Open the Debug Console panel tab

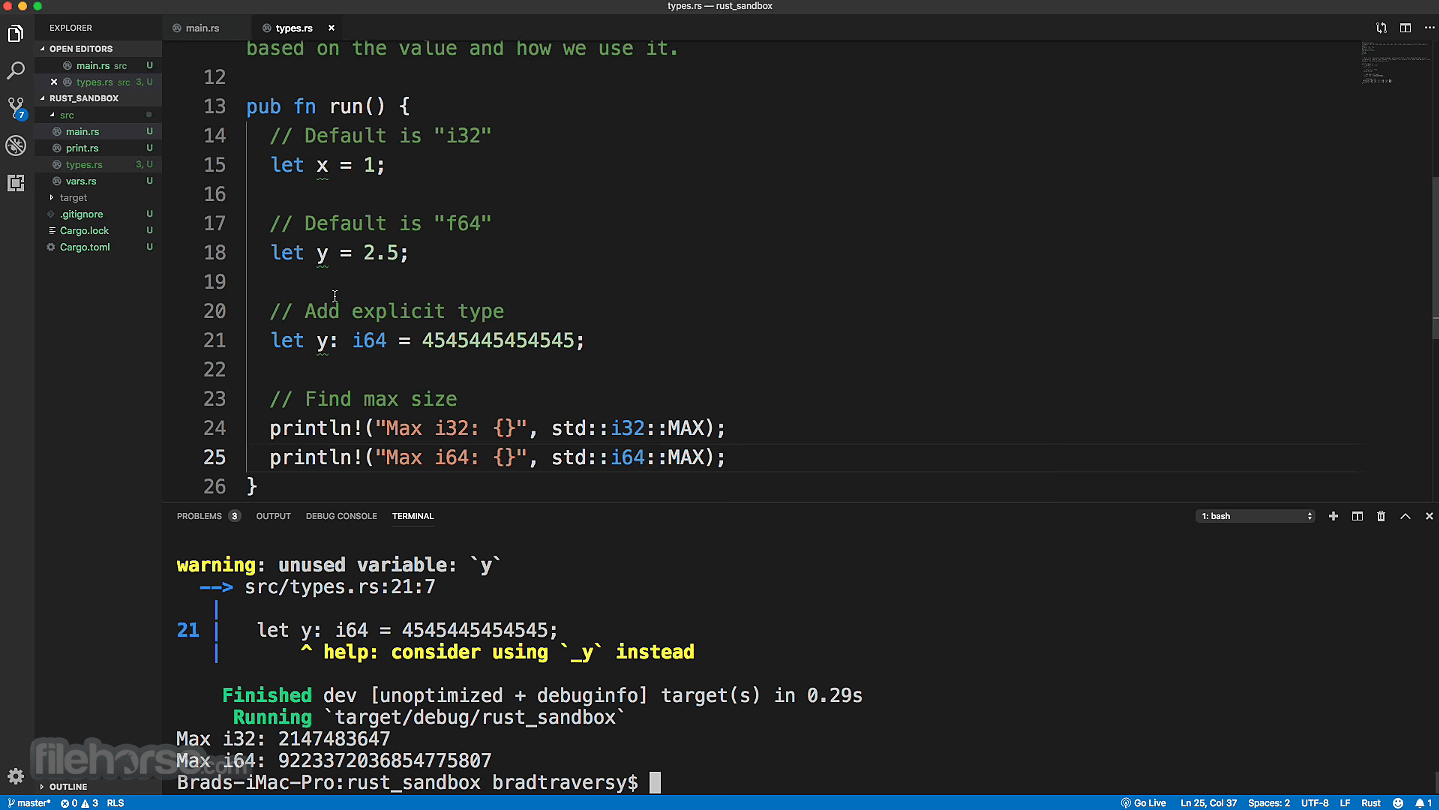341,516
